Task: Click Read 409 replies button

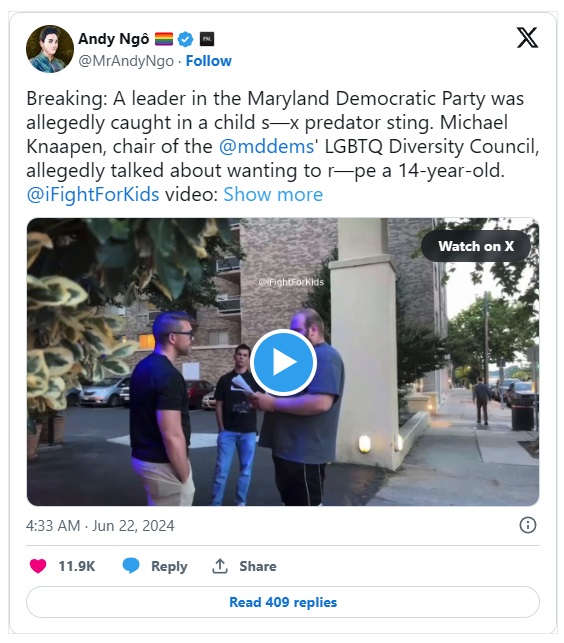Action: tap(283, 602)
